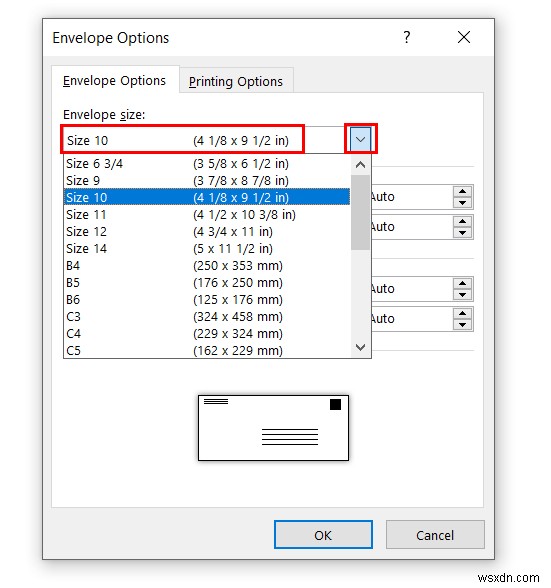Screen dimensions: 551x588
Task: Collapse the Envelope size dropdown arrow
Action: (360, 140)
